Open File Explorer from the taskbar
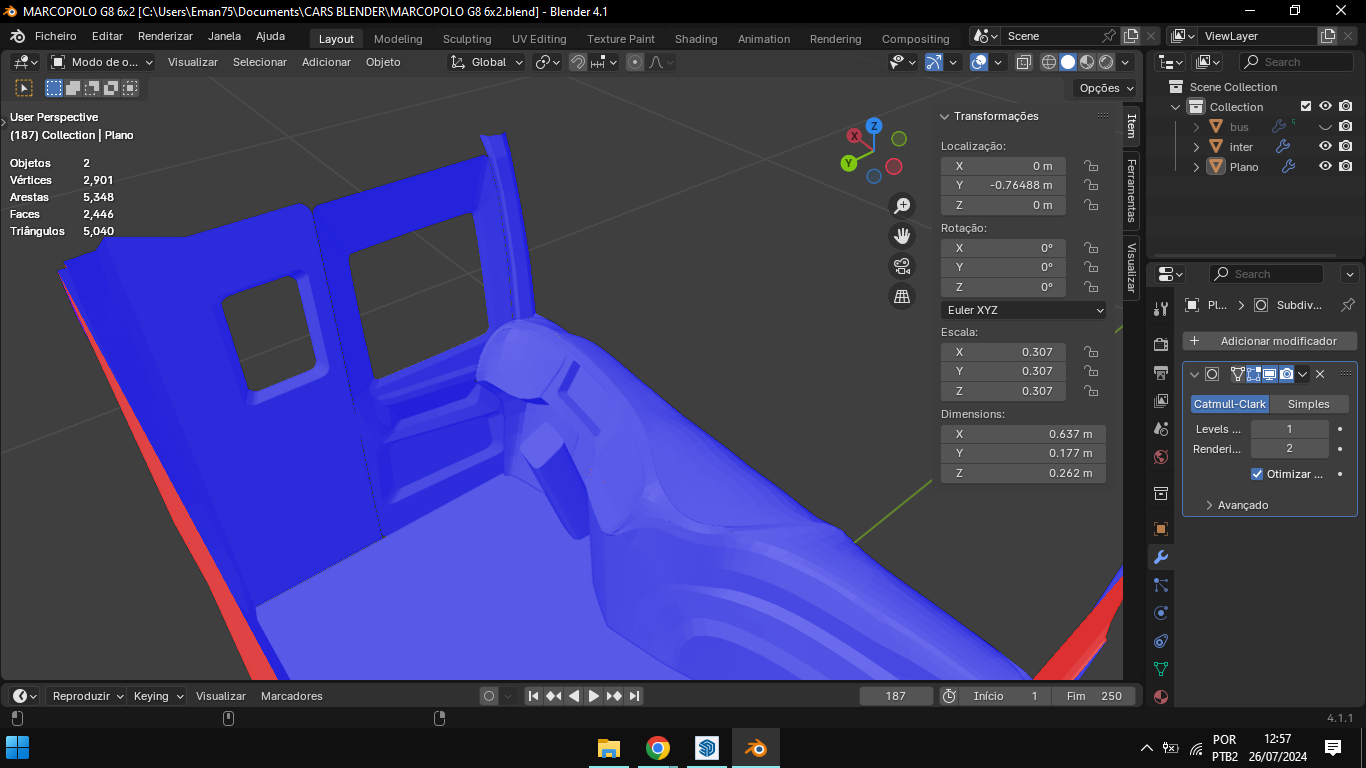Viewport: 1366px width, 768px height. click(608, 748)
